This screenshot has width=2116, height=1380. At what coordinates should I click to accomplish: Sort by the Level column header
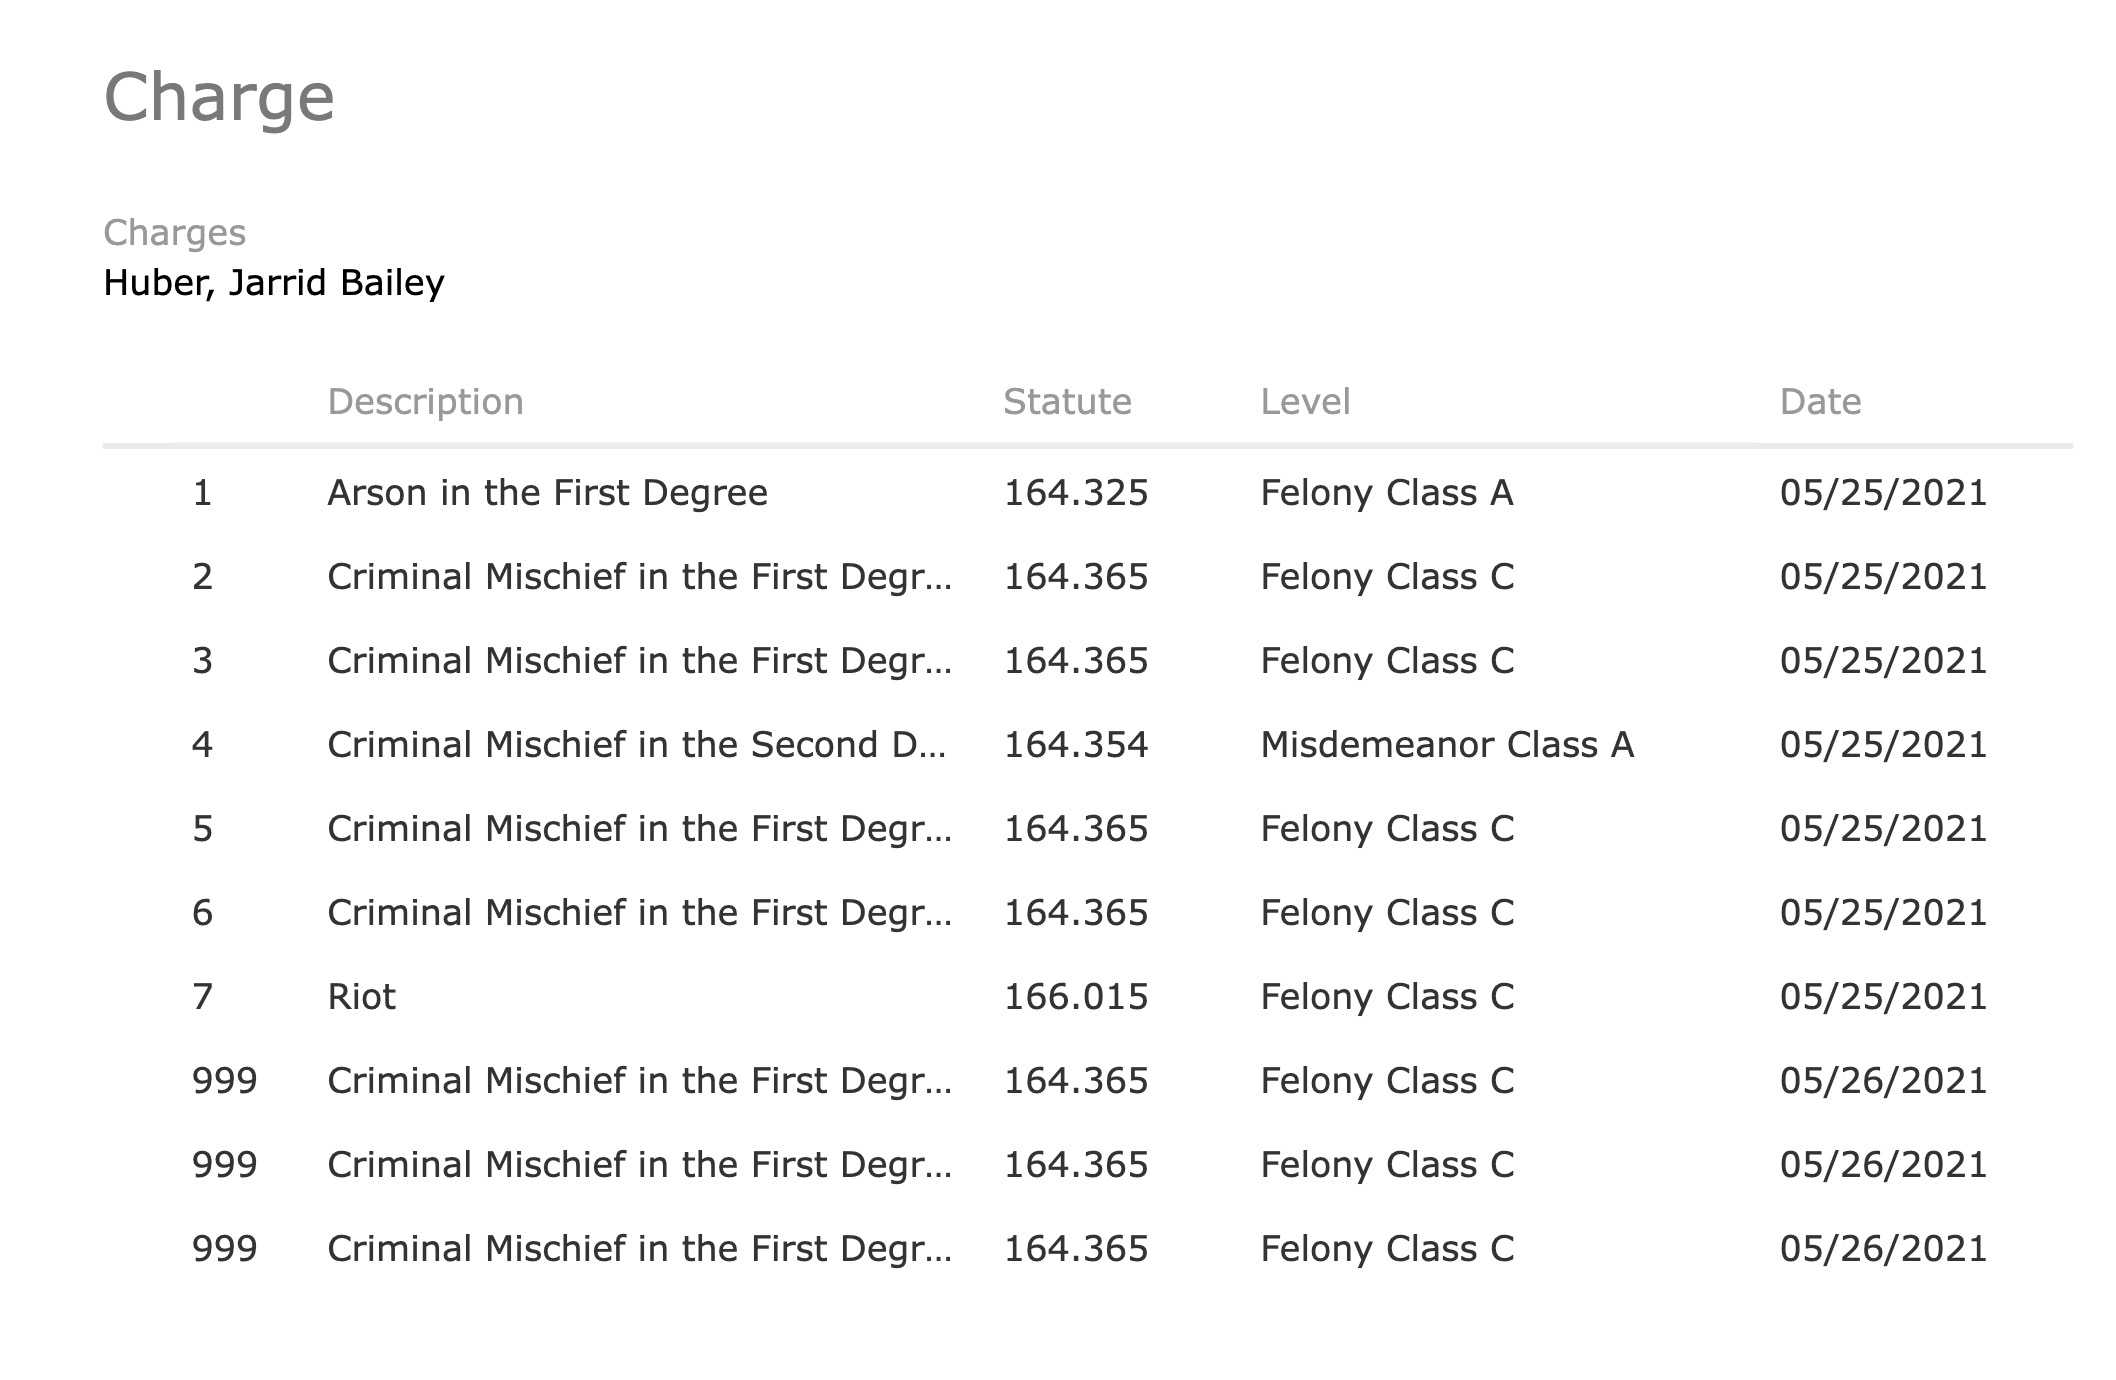[1305, 402]
